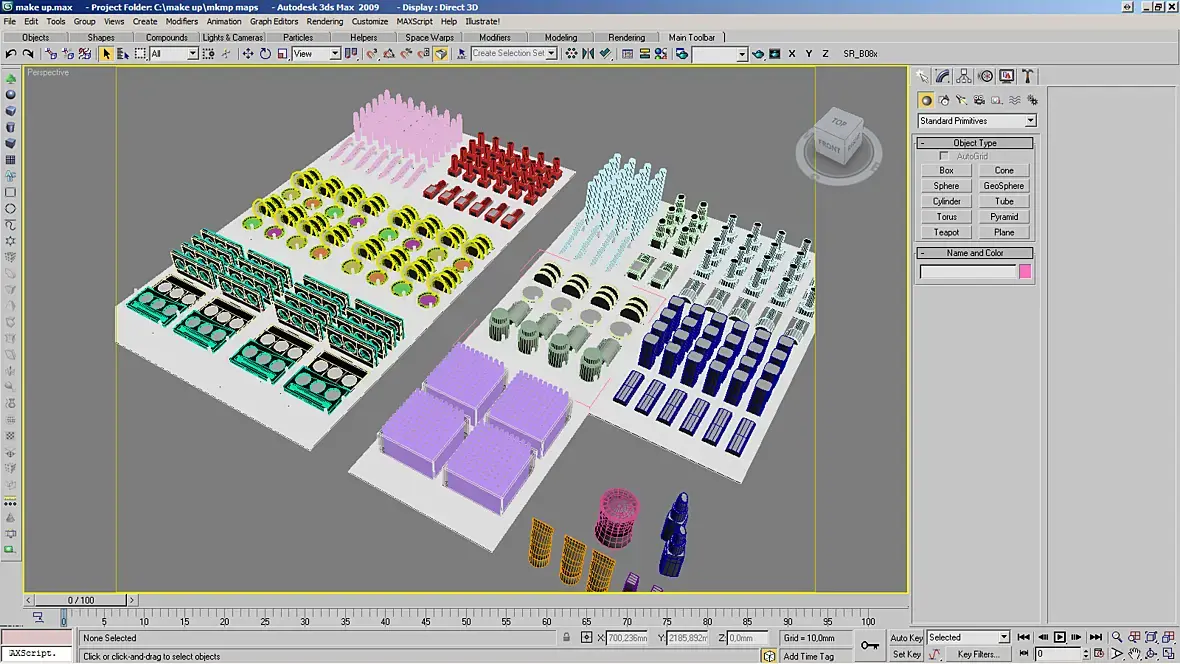
Task: Collapse the Object Type rollout
Action: (x=975, y=143)
